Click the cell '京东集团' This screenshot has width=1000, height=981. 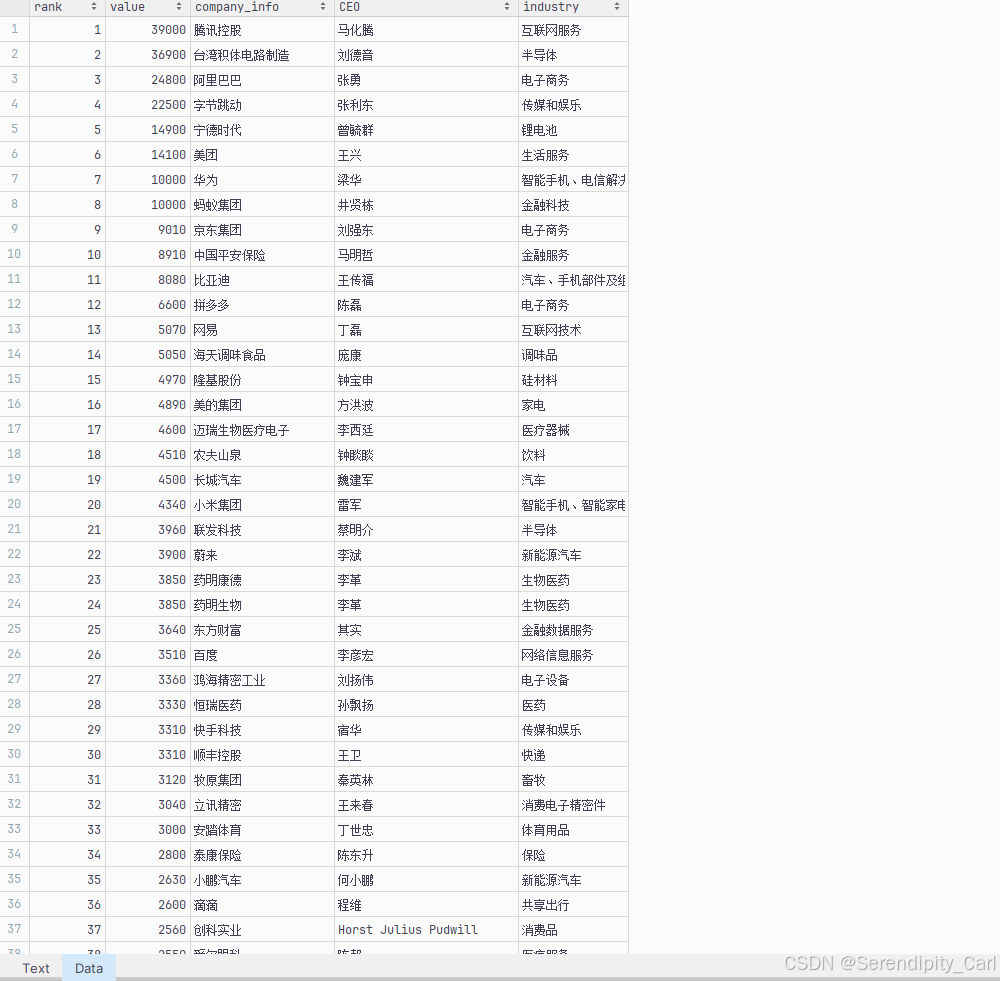(x=262, y=230)
